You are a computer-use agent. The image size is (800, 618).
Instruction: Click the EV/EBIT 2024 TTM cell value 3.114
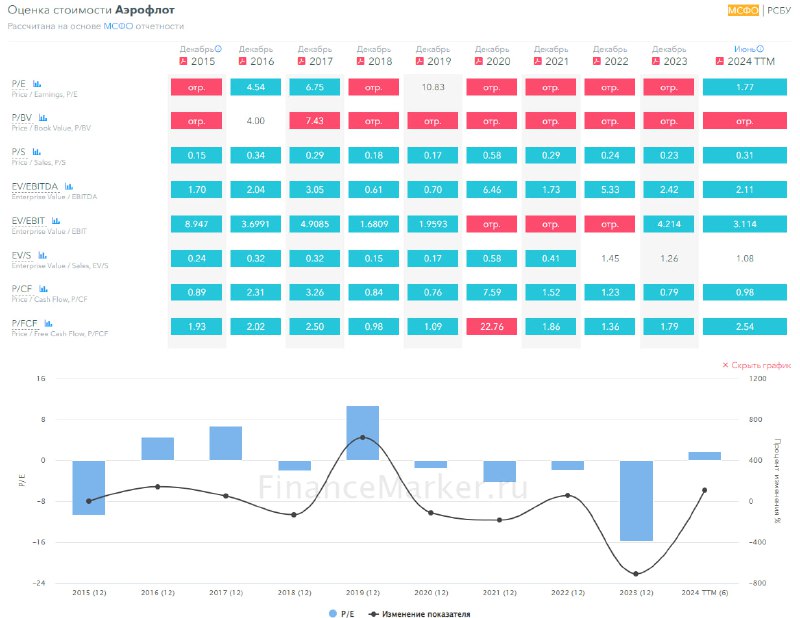point(745,224)
